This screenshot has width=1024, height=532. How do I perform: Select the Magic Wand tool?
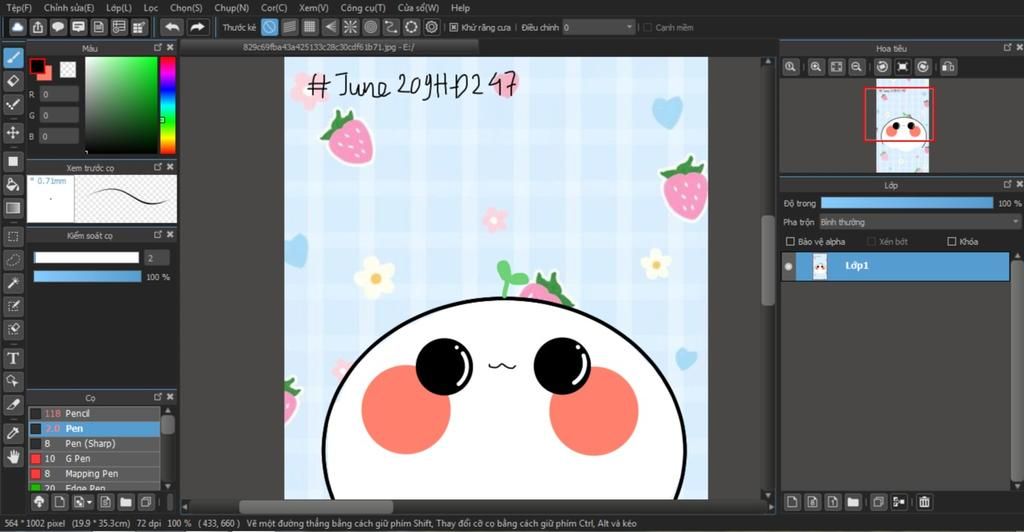coord(13,283)
